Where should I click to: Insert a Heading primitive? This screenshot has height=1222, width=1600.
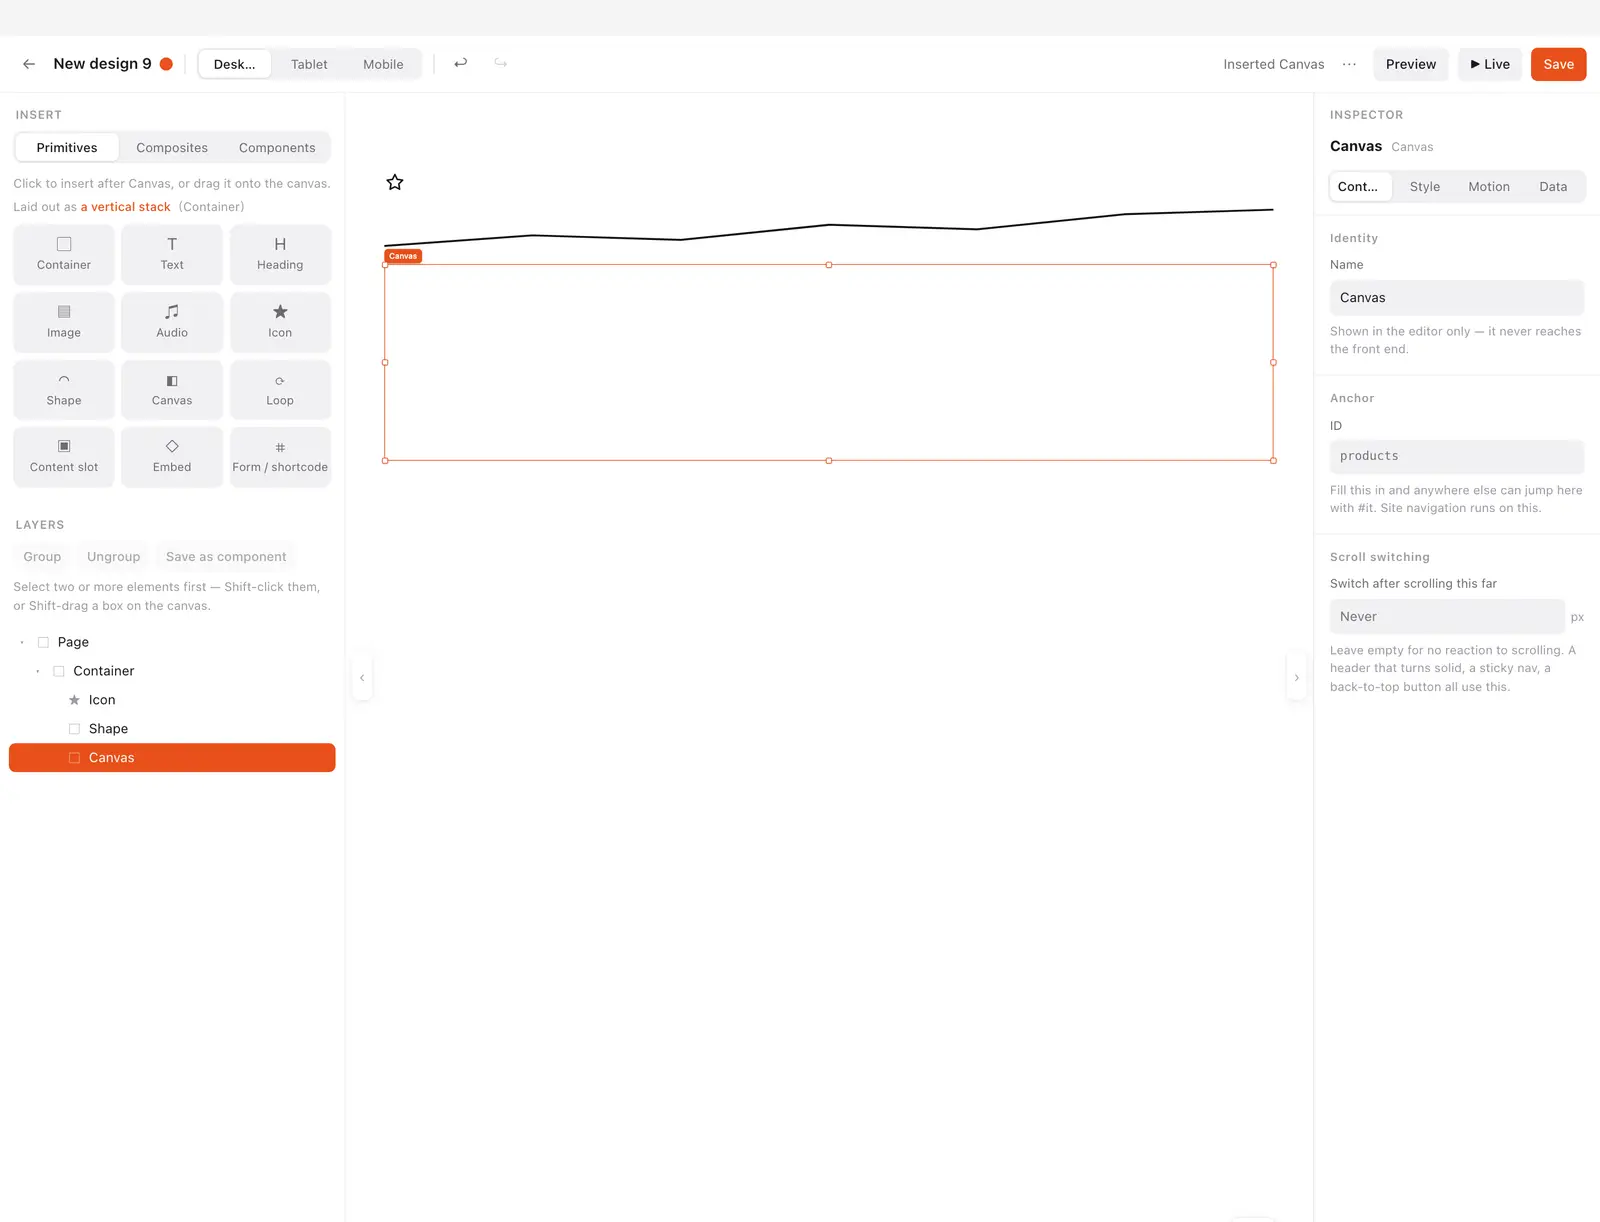pyautogui.click(x=280, y=254)
